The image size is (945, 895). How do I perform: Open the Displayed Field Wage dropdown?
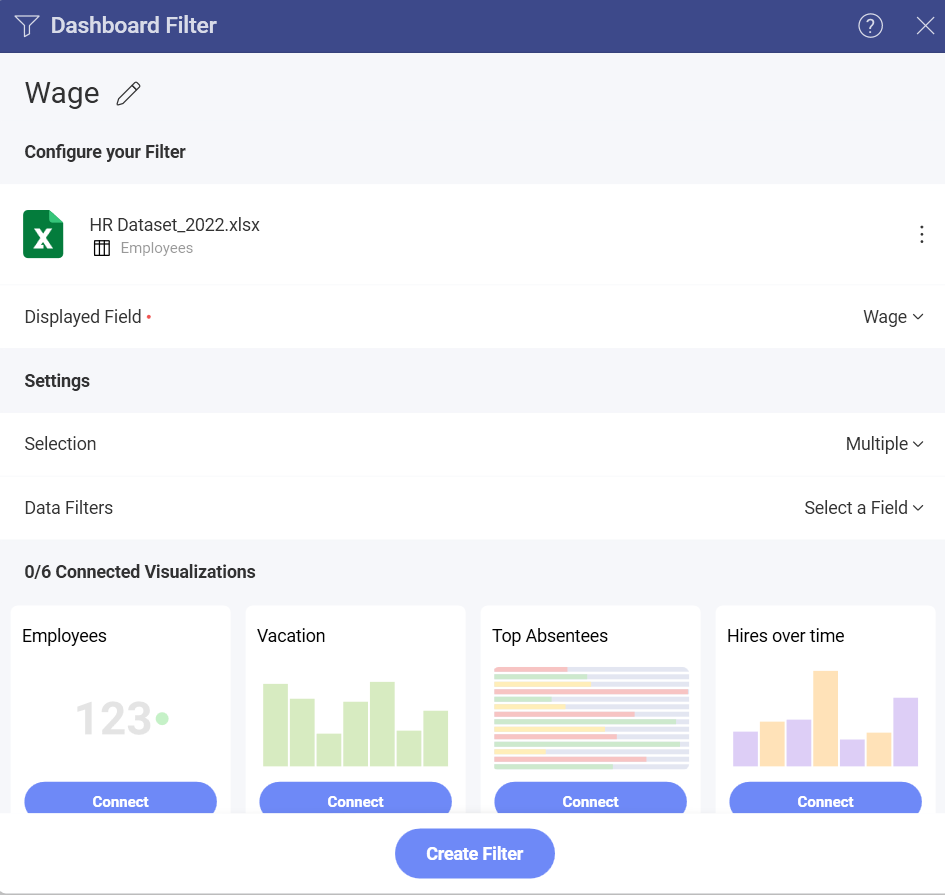893,317
